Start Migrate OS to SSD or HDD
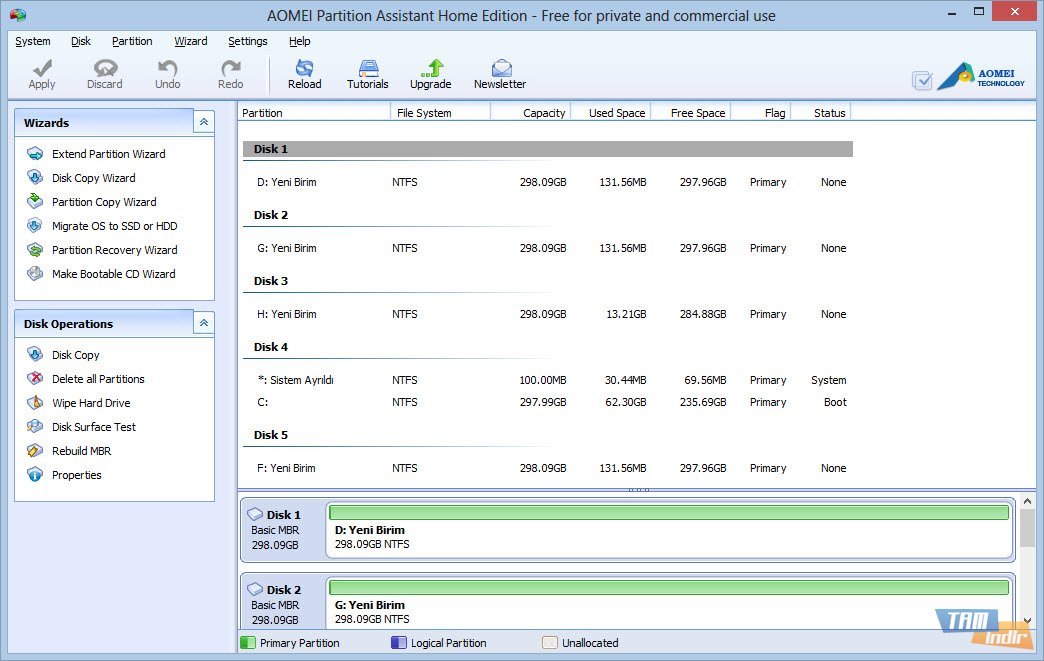Image resolution: width=1044 pixels, height=661 pixels. click(115, 226)
